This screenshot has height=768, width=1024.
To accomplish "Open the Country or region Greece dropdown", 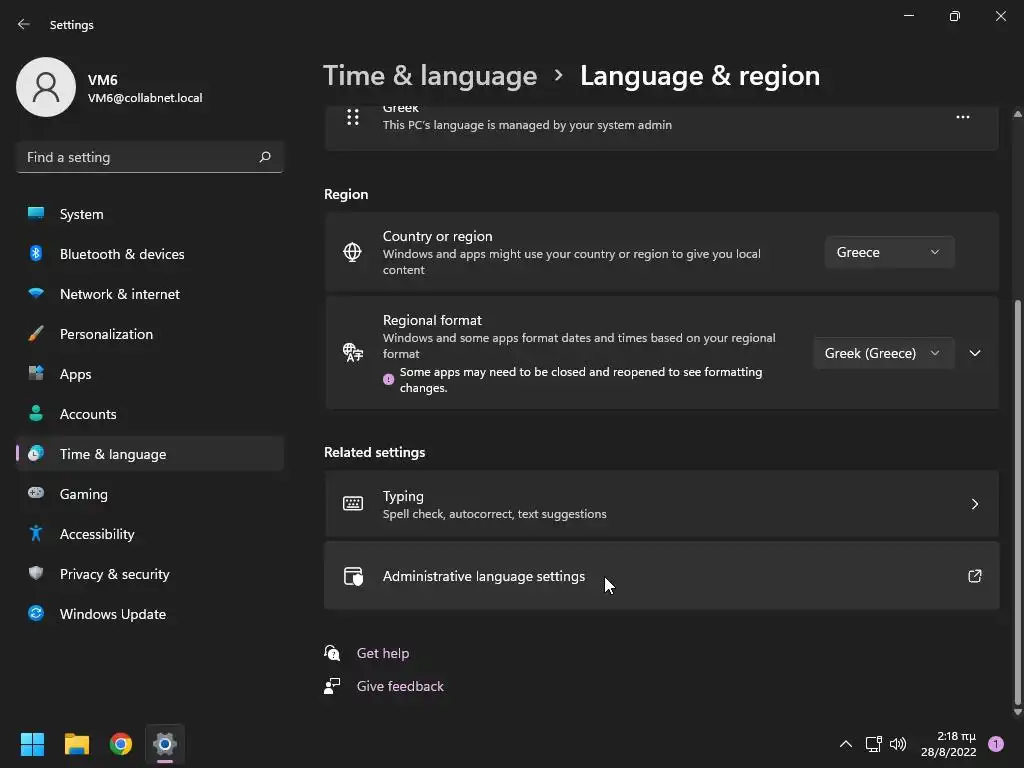I will point(889,252).
